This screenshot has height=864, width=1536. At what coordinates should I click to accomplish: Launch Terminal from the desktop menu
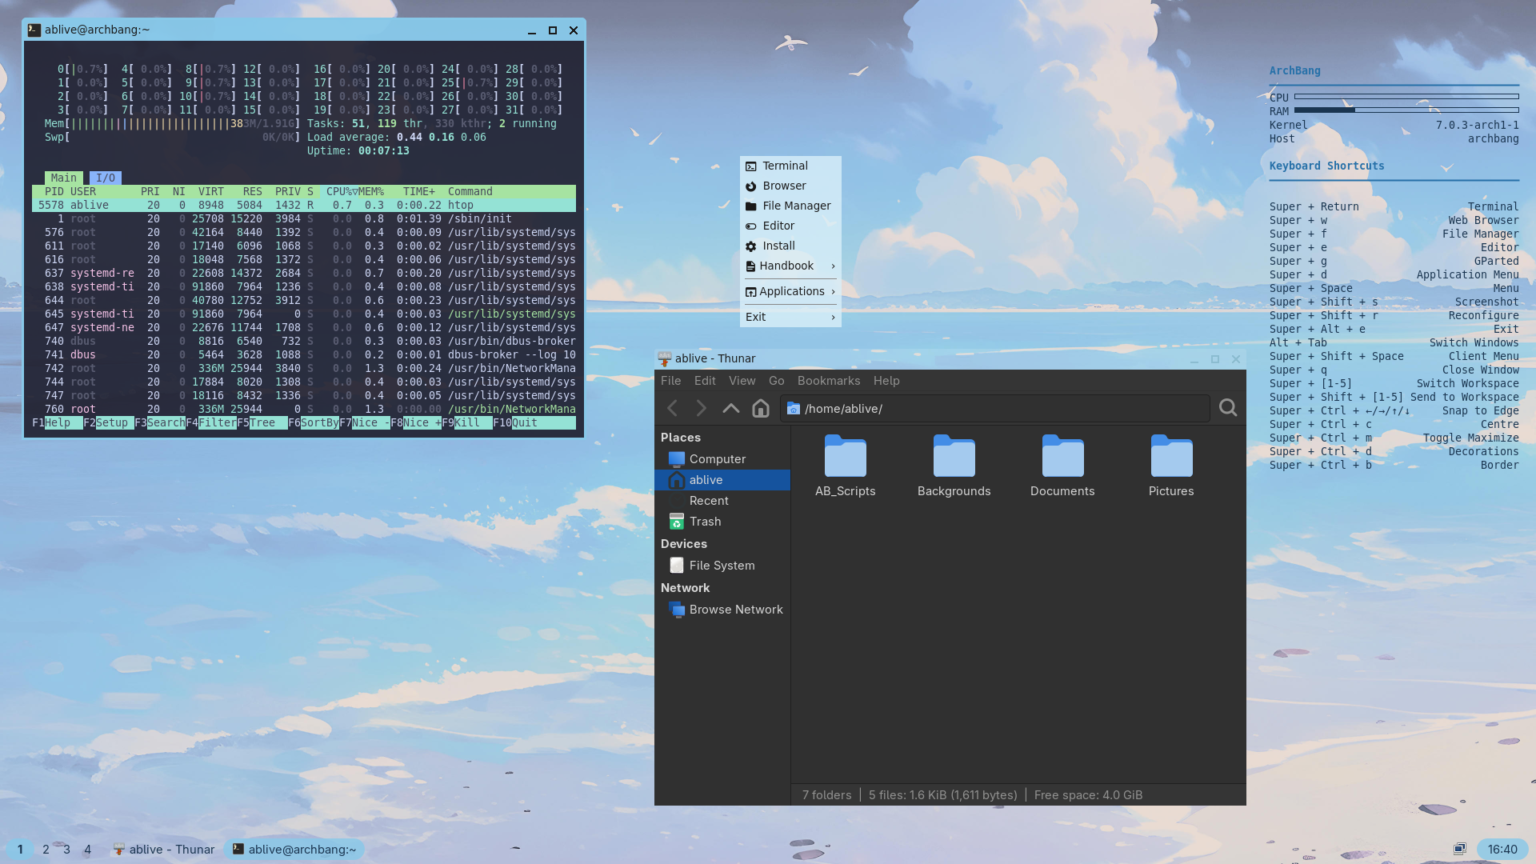click(790, 166)
